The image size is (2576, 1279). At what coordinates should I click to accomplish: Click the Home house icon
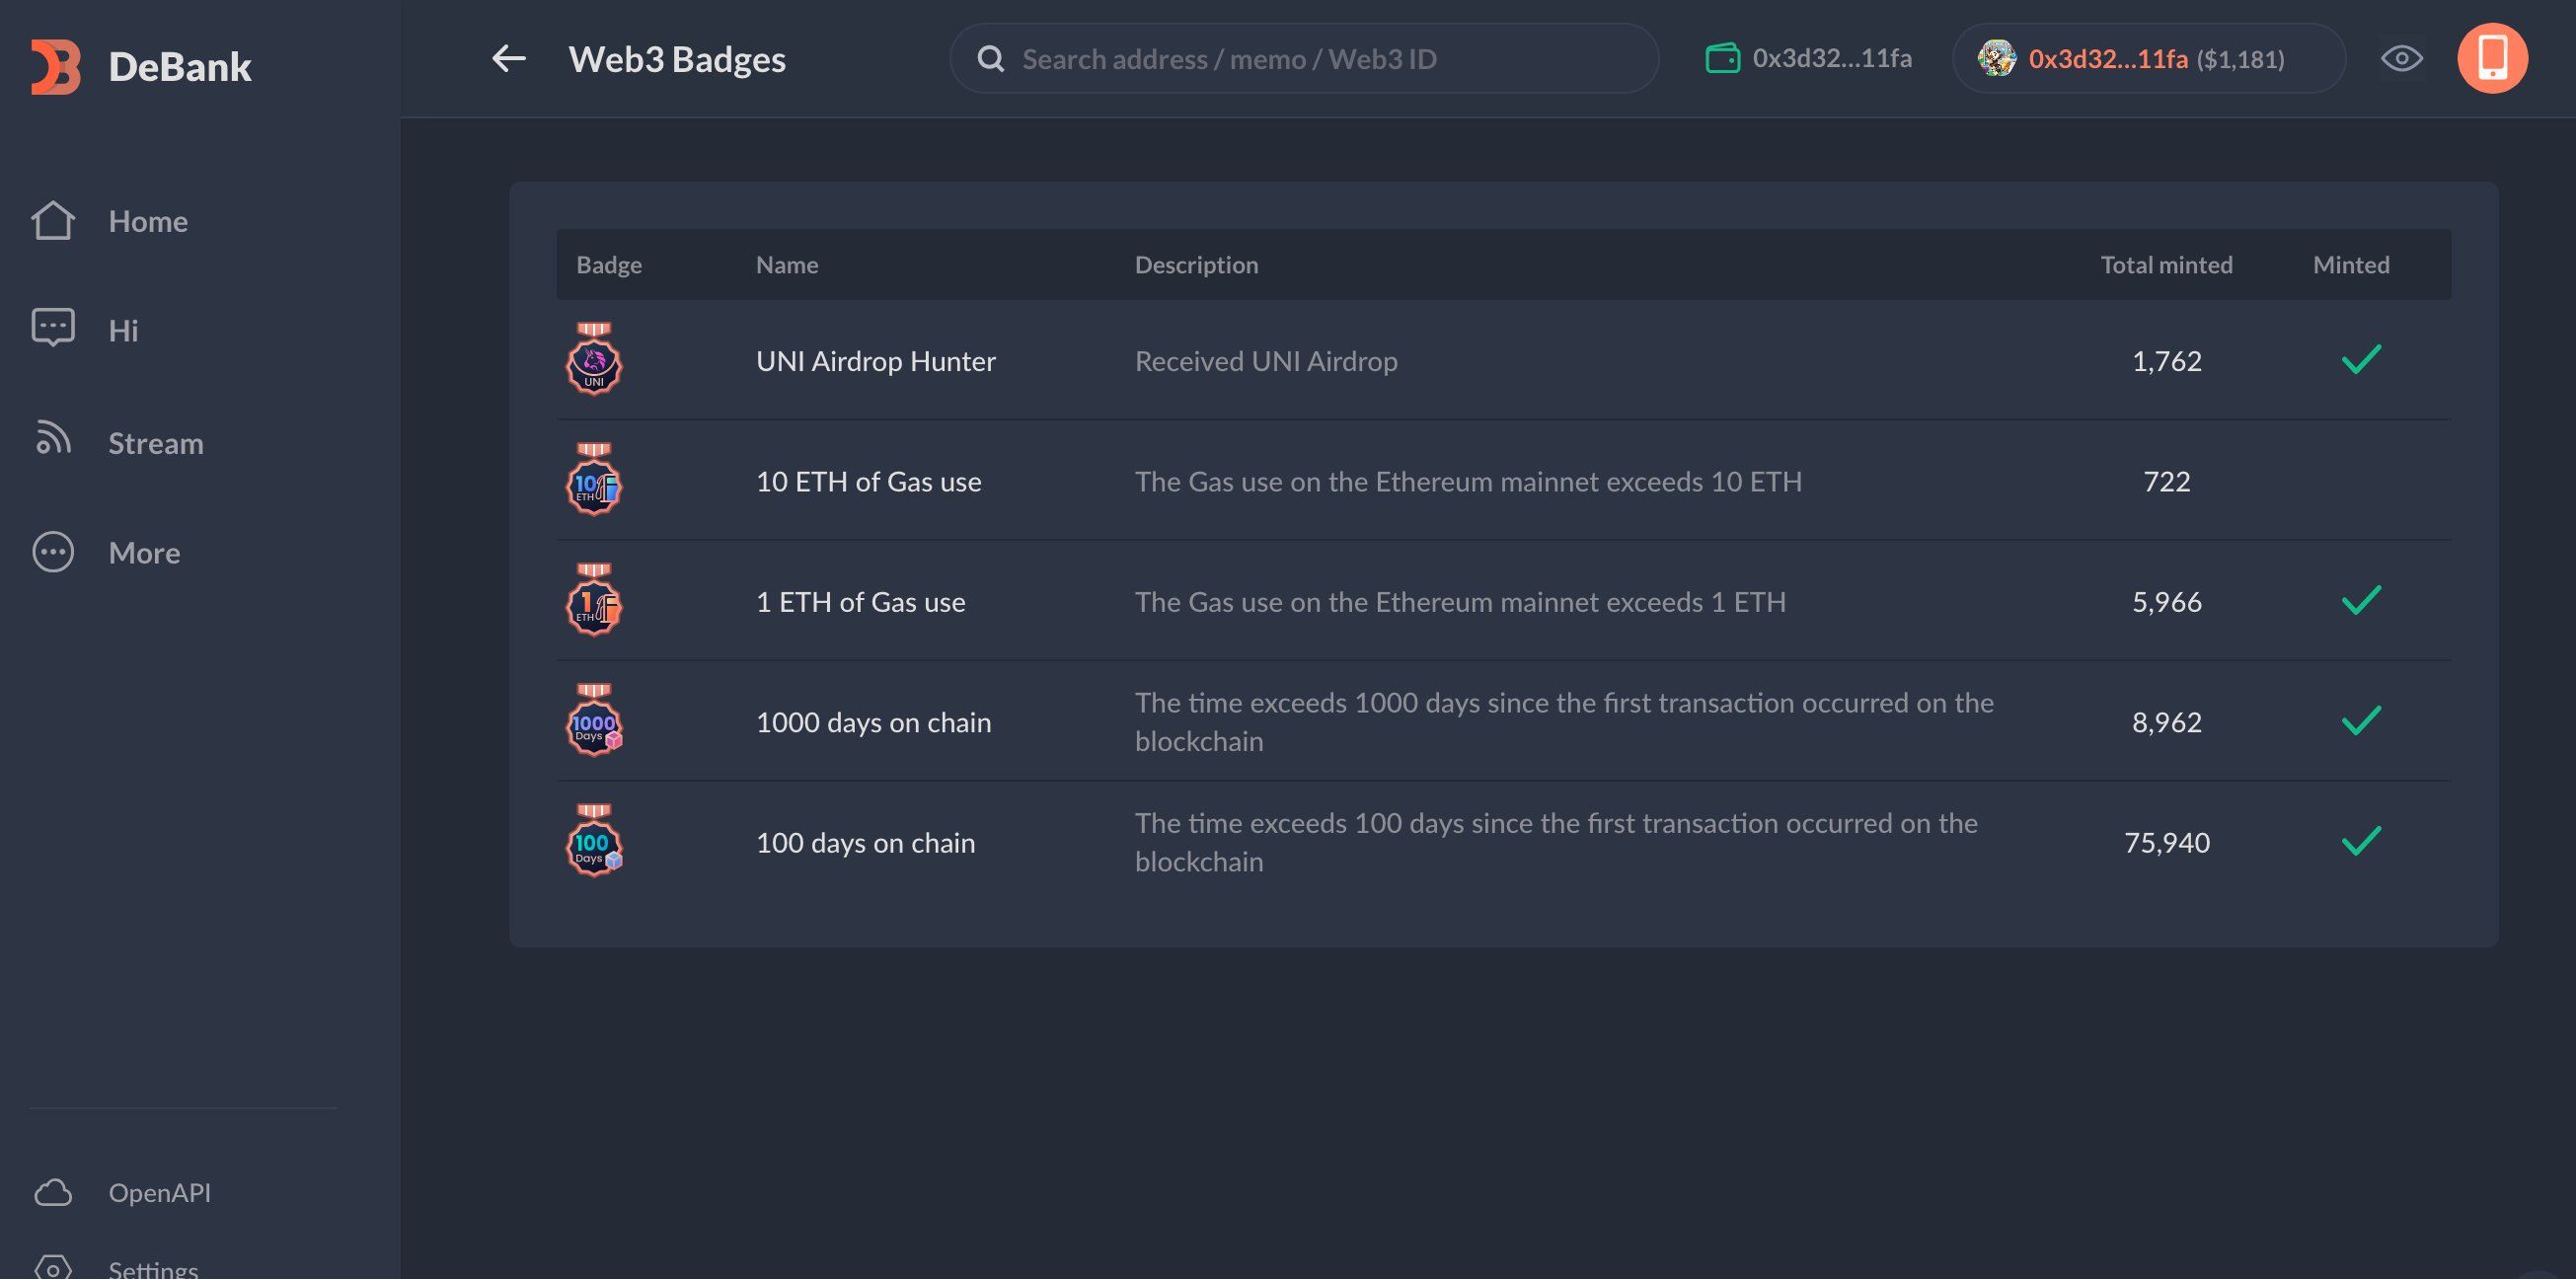[53, 221]
